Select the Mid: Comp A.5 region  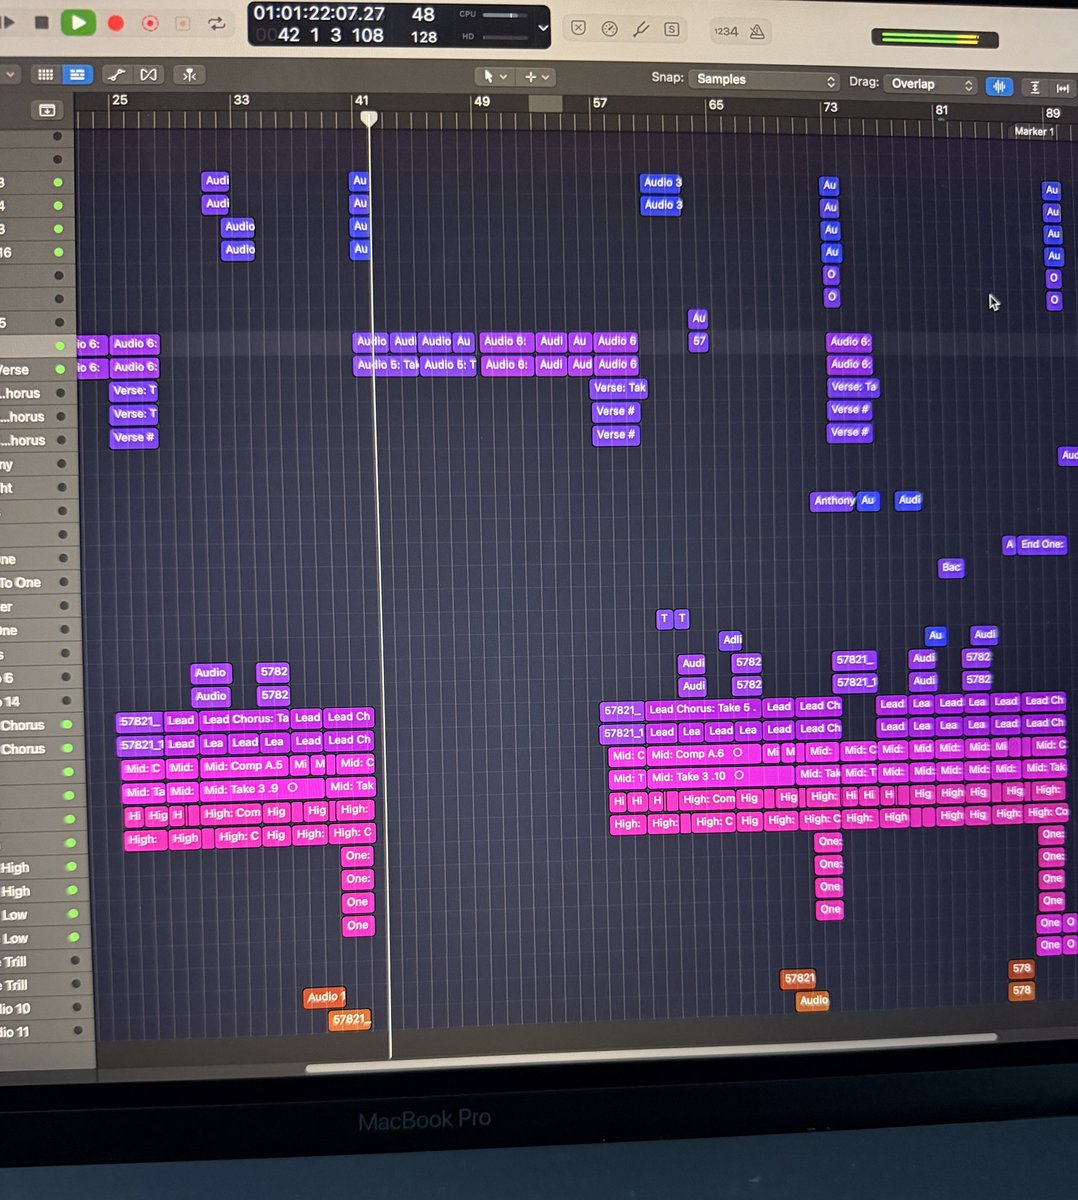click(x=243, y=766)
